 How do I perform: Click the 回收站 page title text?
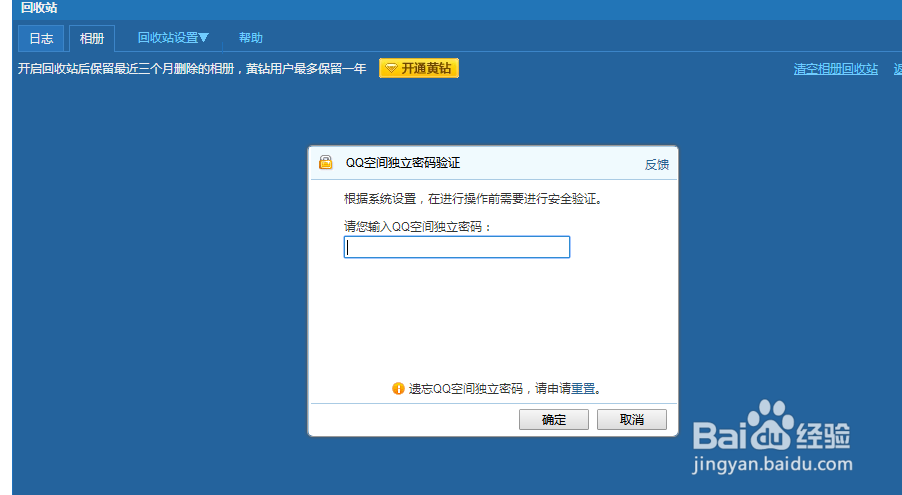[39, 8]
